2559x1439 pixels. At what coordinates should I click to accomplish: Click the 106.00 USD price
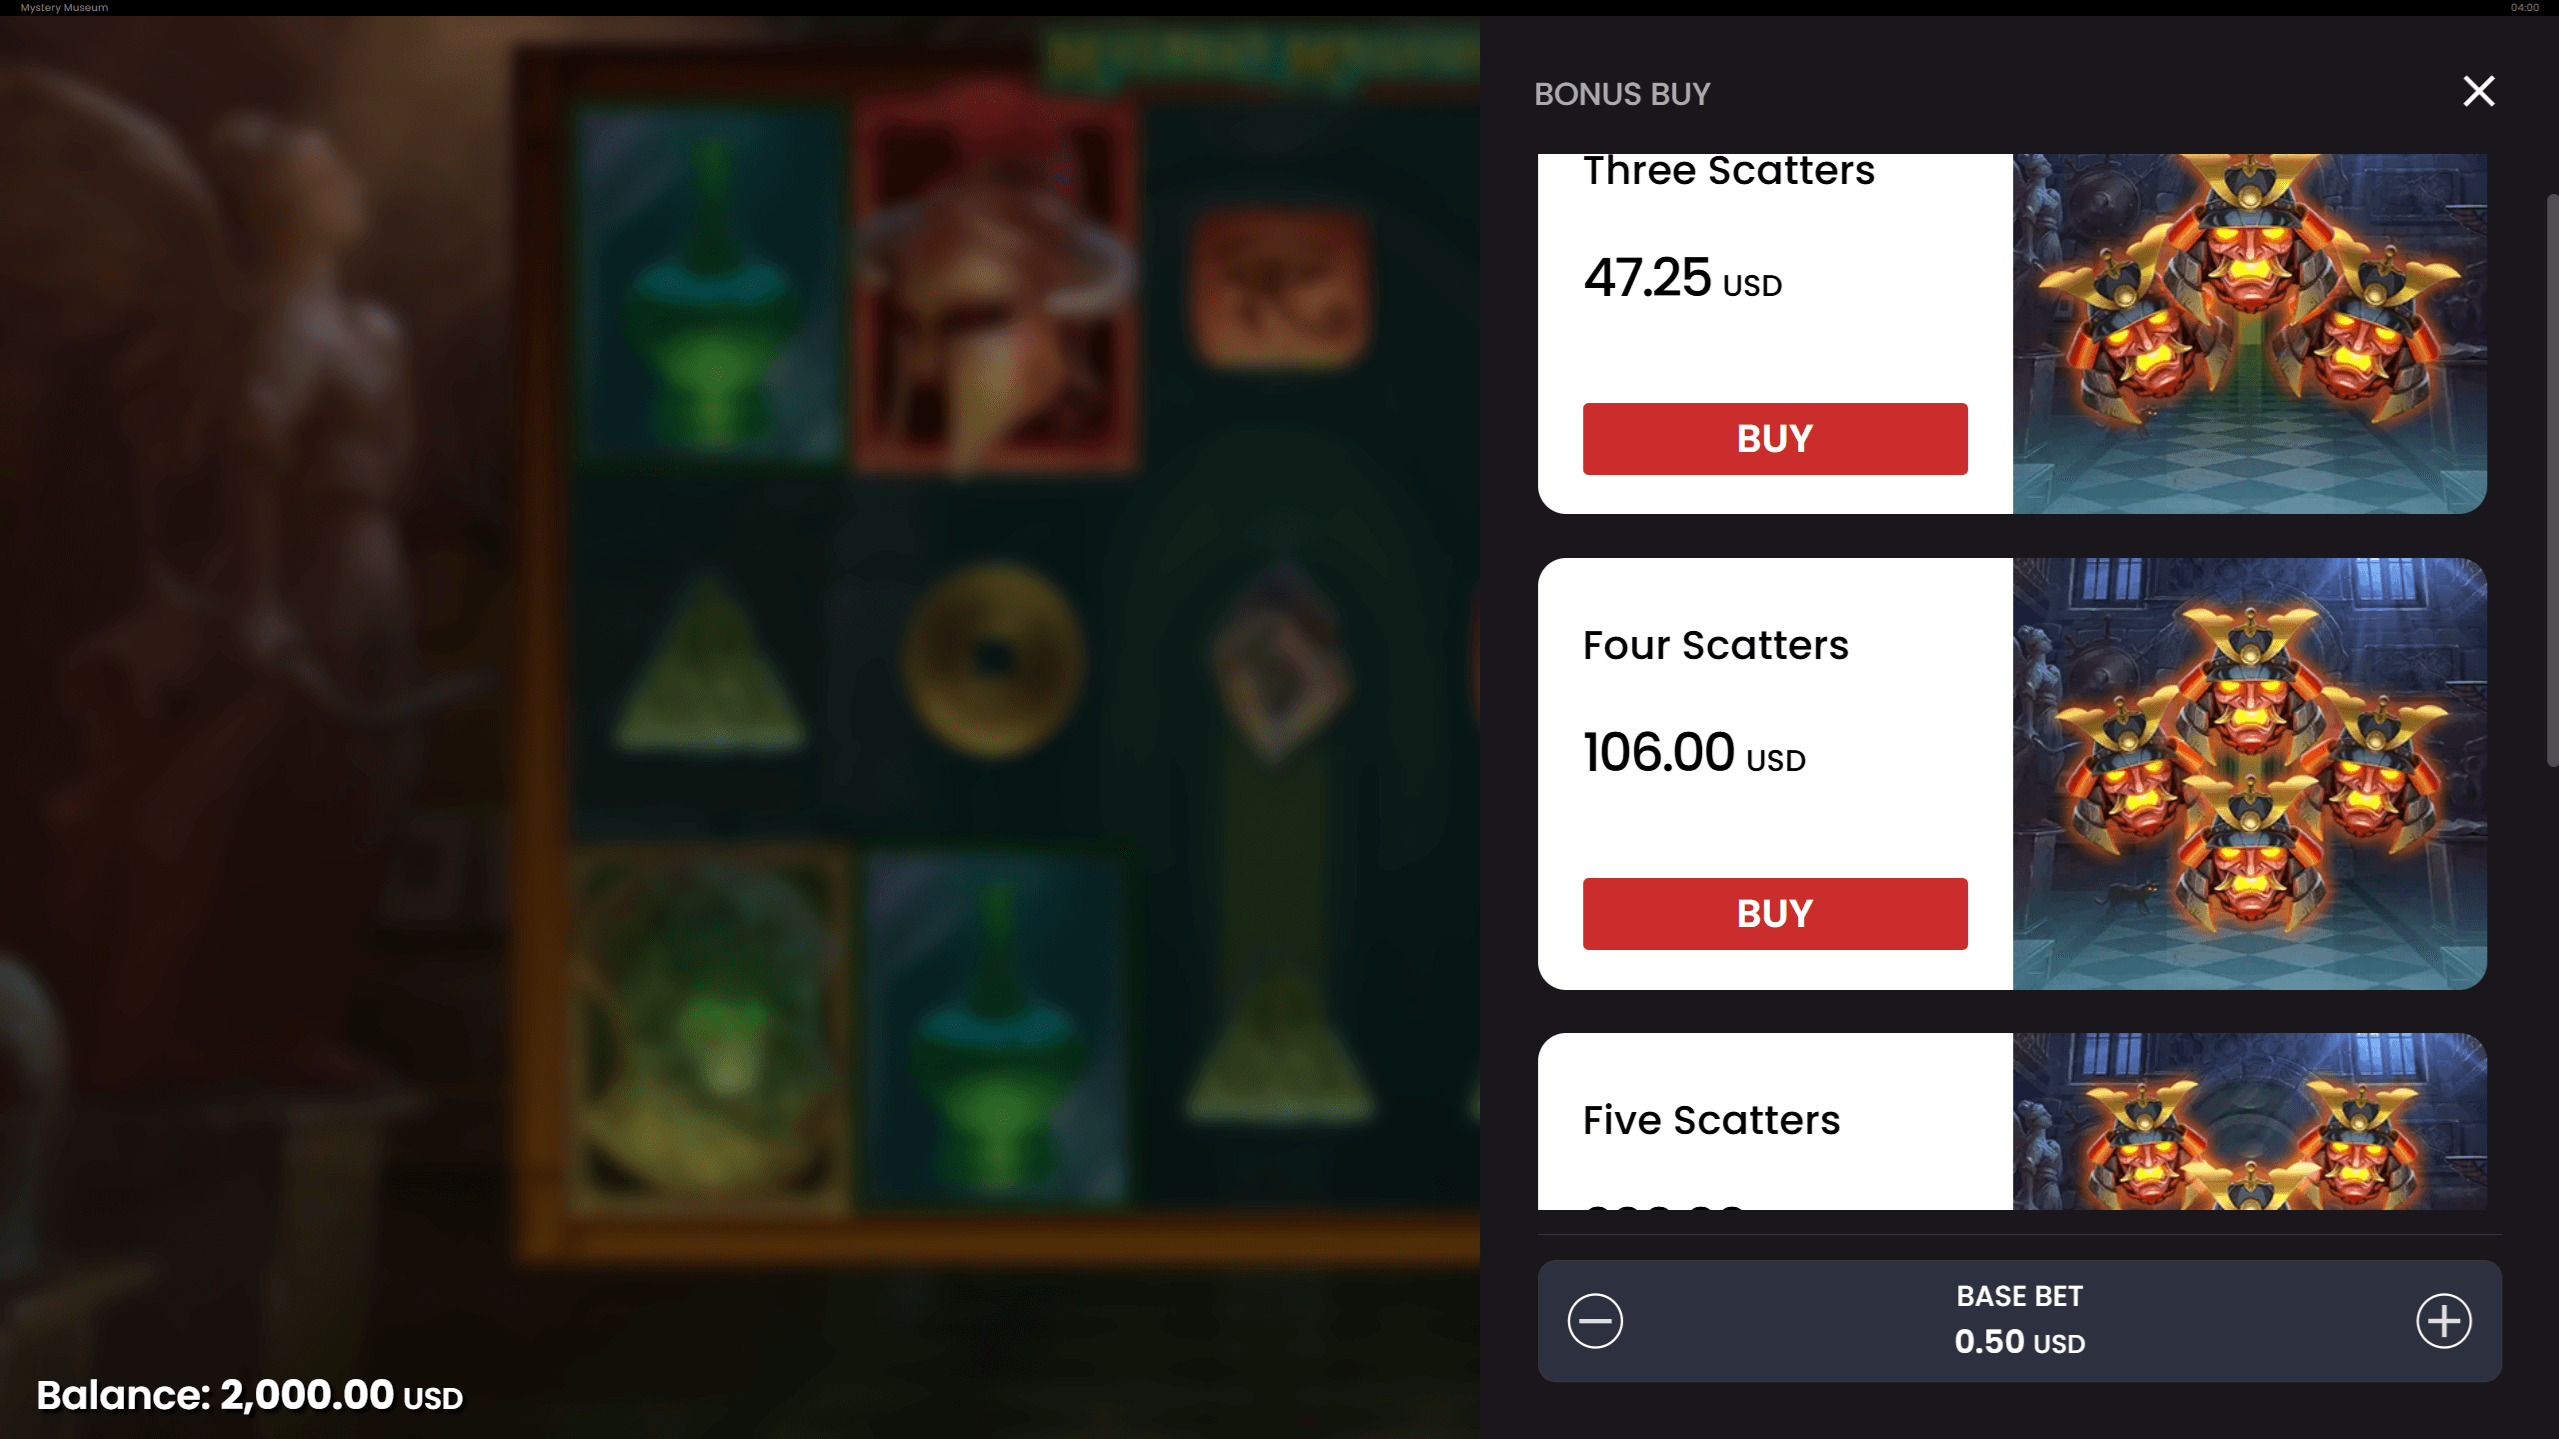coord(1693,752)
